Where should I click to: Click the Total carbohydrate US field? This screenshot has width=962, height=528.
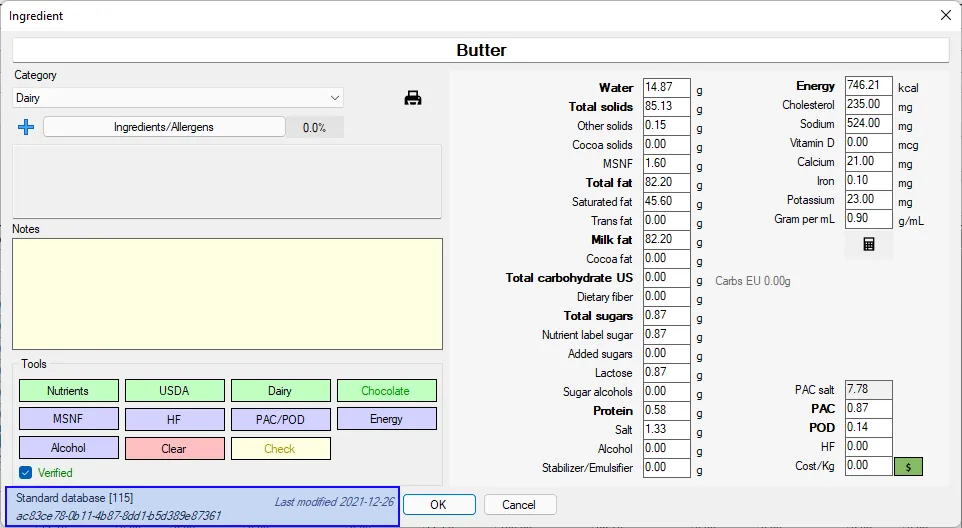point(666,278)
